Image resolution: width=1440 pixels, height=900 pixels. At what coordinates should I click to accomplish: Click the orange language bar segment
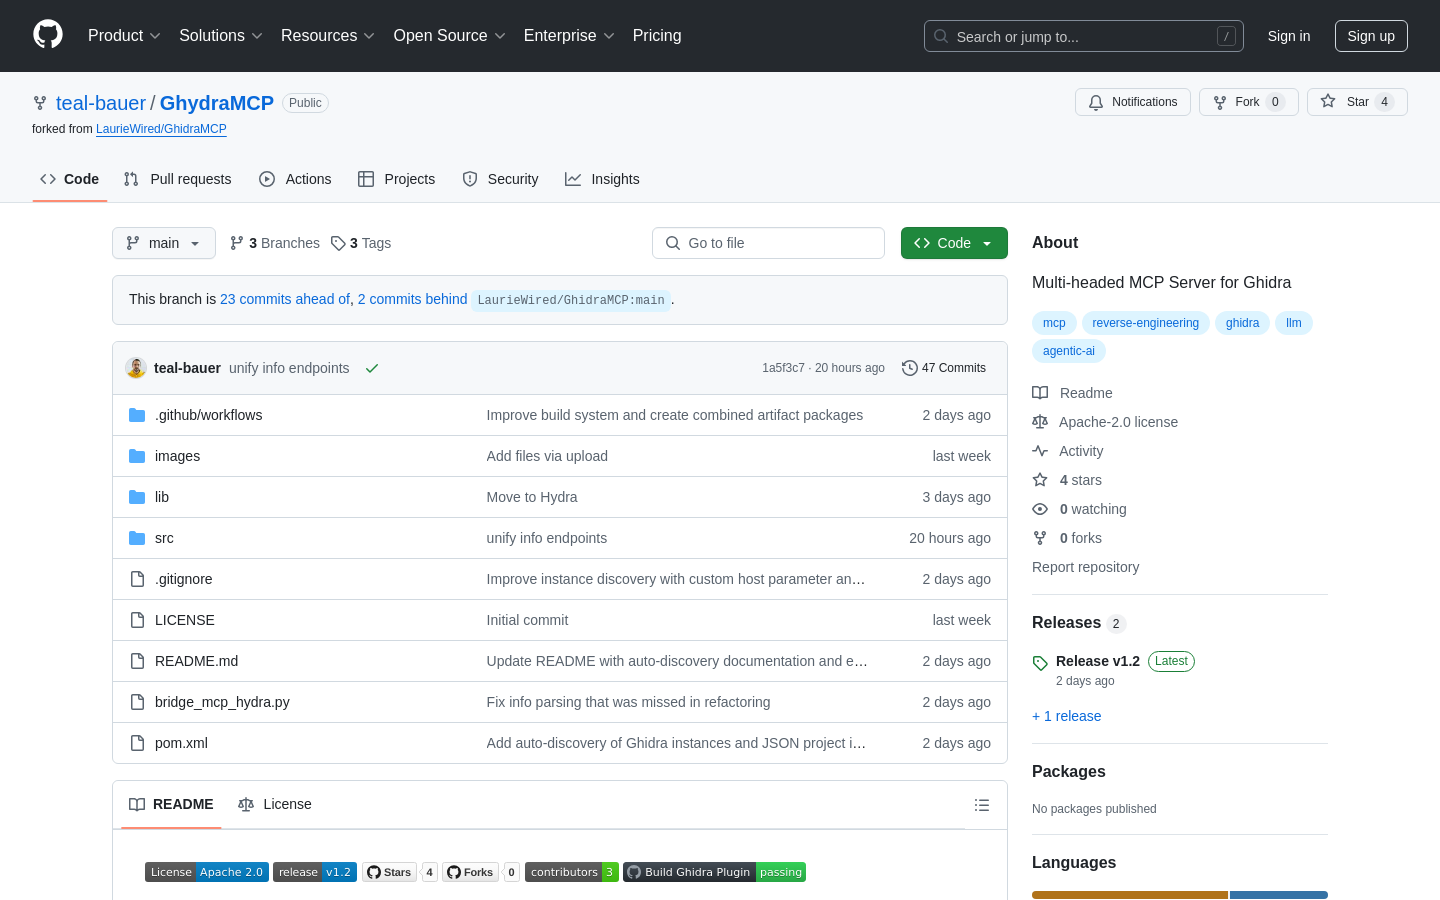1130,895
